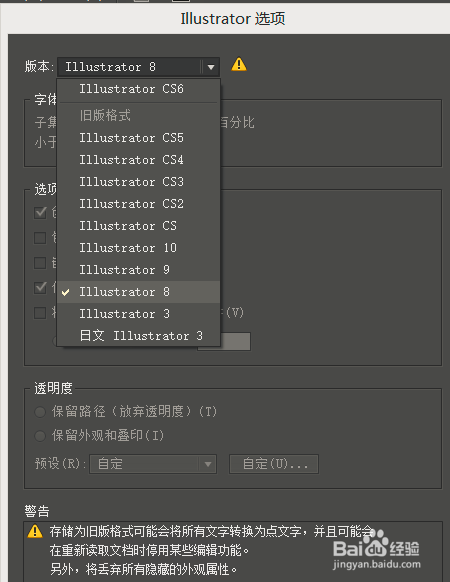Click the checkmark beside Illustrator 8

click(x=66, y=292)
